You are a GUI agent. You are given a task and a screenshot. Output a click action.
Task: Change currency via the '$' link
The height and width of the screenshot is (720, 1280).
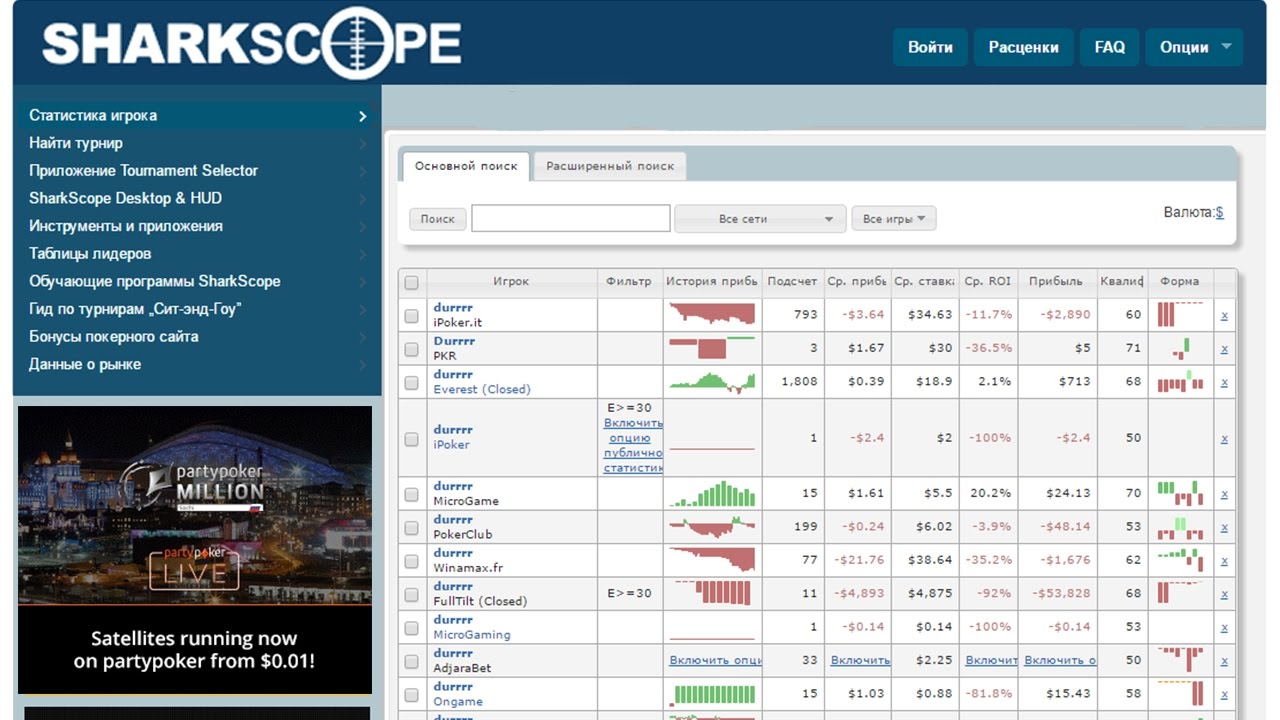[1219, 212]
